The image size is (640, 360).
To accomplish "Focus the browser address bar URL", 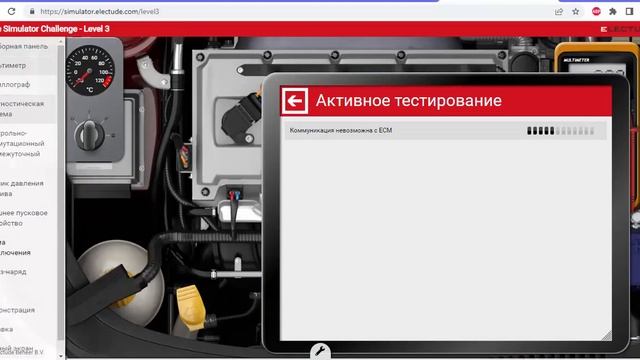I will click(x=100, y=11).
